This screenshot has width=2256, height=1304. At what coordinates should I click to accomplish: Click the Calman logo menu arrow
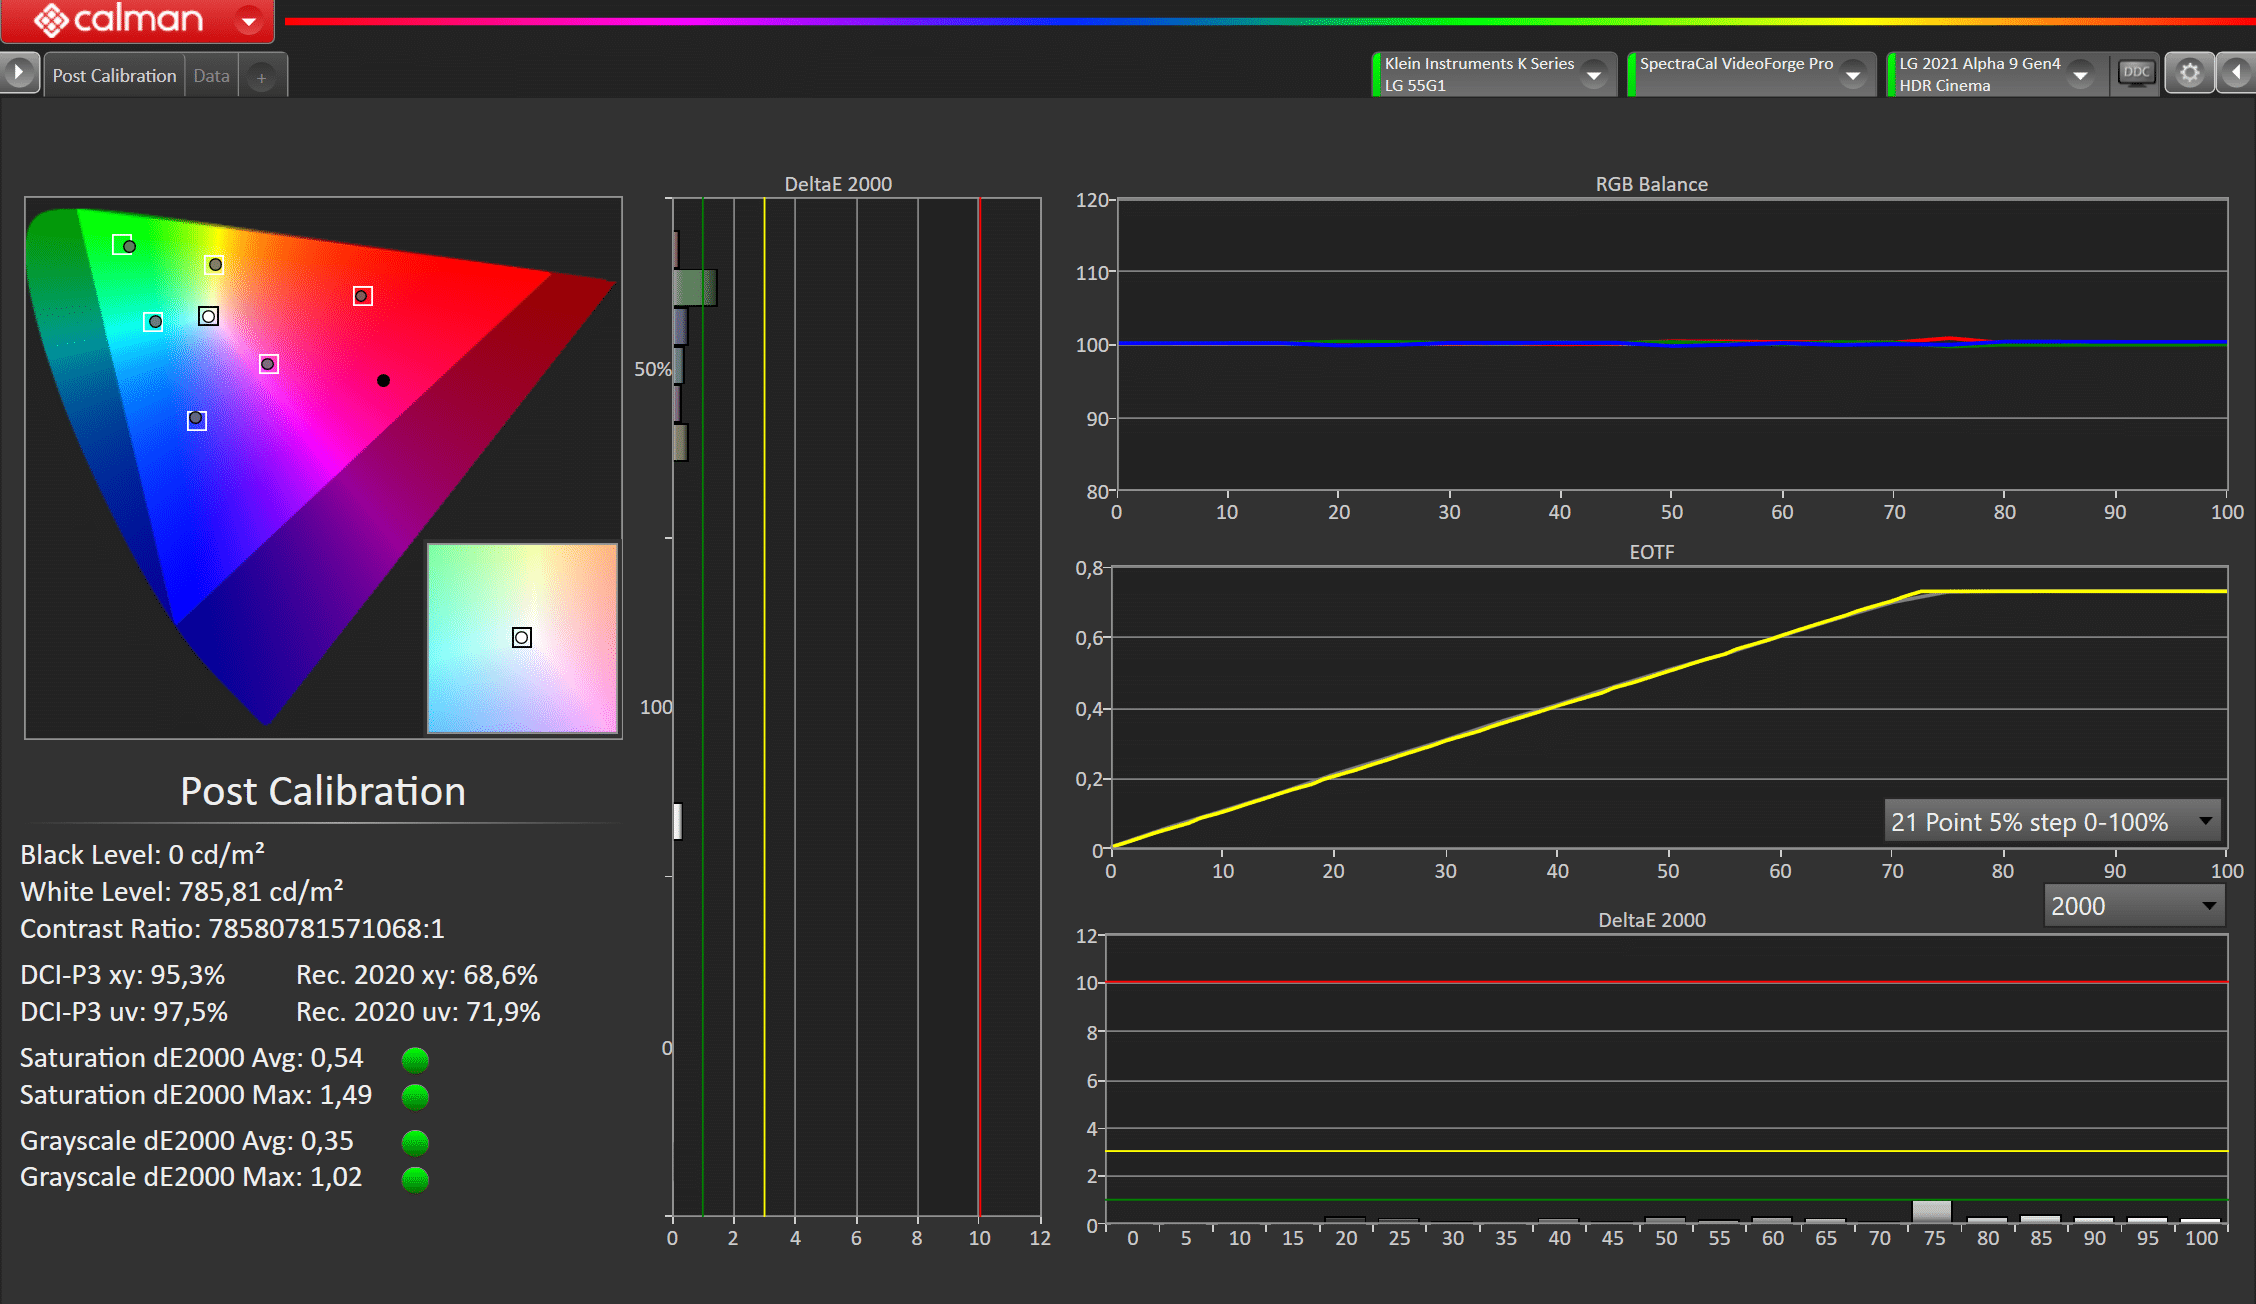[249, 20]
